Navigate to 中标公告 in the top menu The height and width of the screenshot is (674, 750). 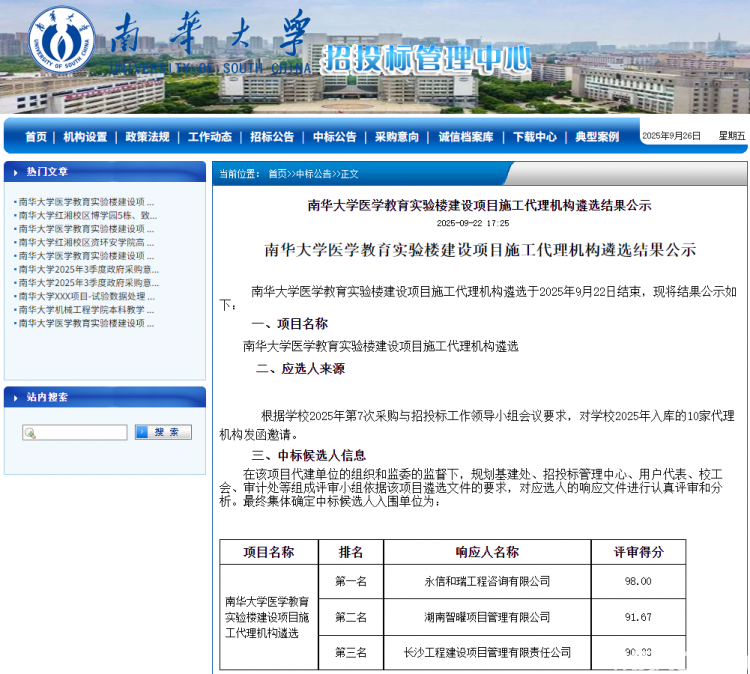334,137
